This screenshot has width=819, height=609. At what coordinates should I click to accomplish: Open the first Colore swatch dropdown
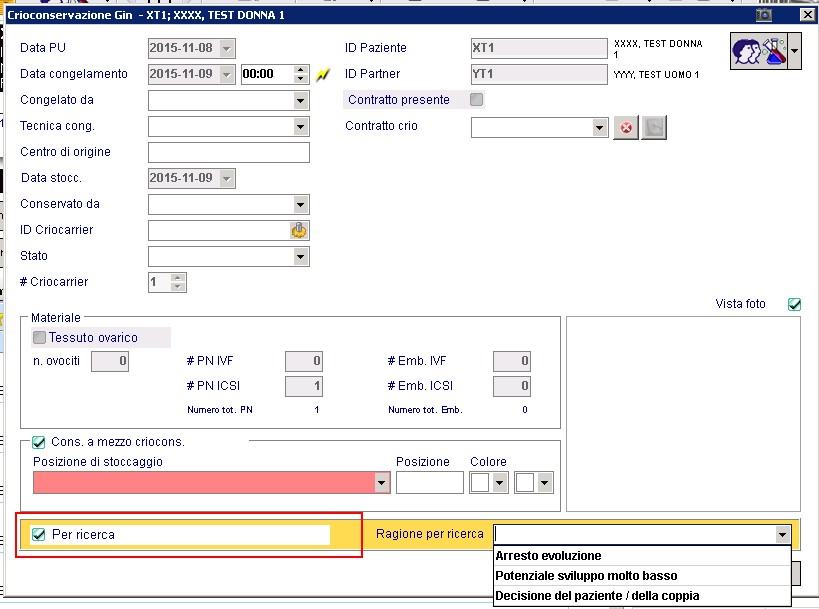tap(499, 483)
